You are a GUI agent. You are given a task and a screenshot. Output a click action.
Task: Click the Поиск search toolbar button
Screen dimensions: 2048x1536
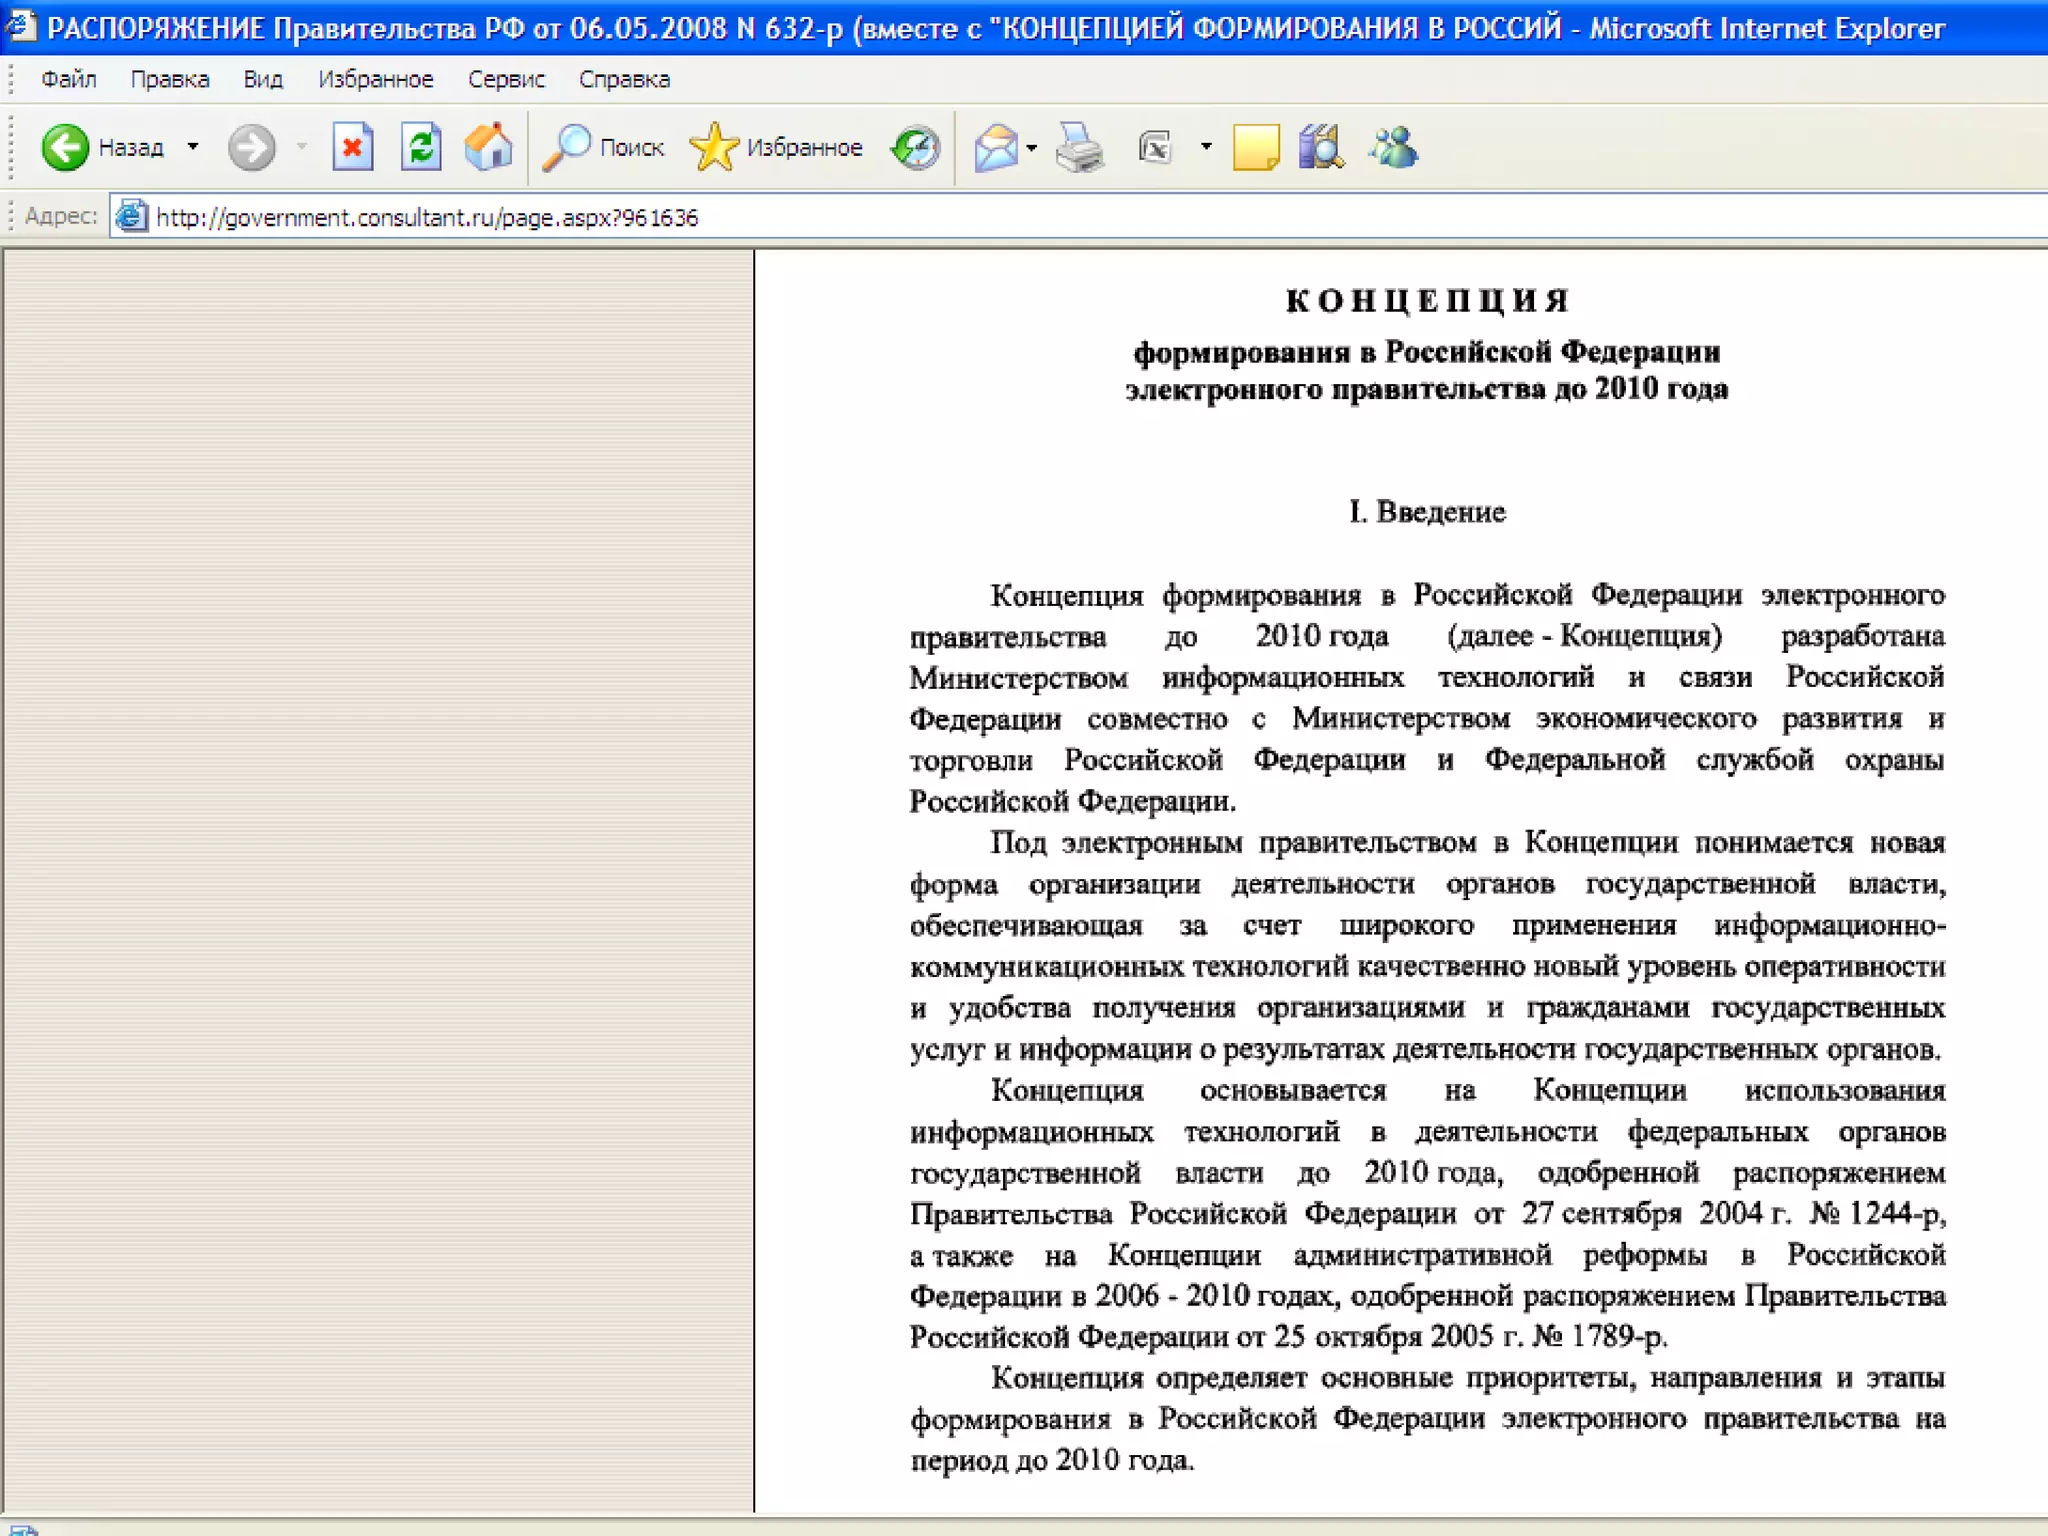pos(604,148)
